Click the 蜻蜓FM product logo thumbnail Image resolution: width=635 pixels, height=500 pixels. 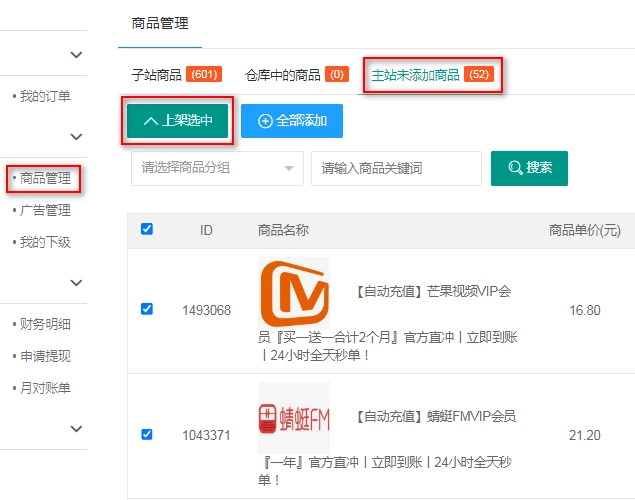pyautogui.click(x=294, y=418)
